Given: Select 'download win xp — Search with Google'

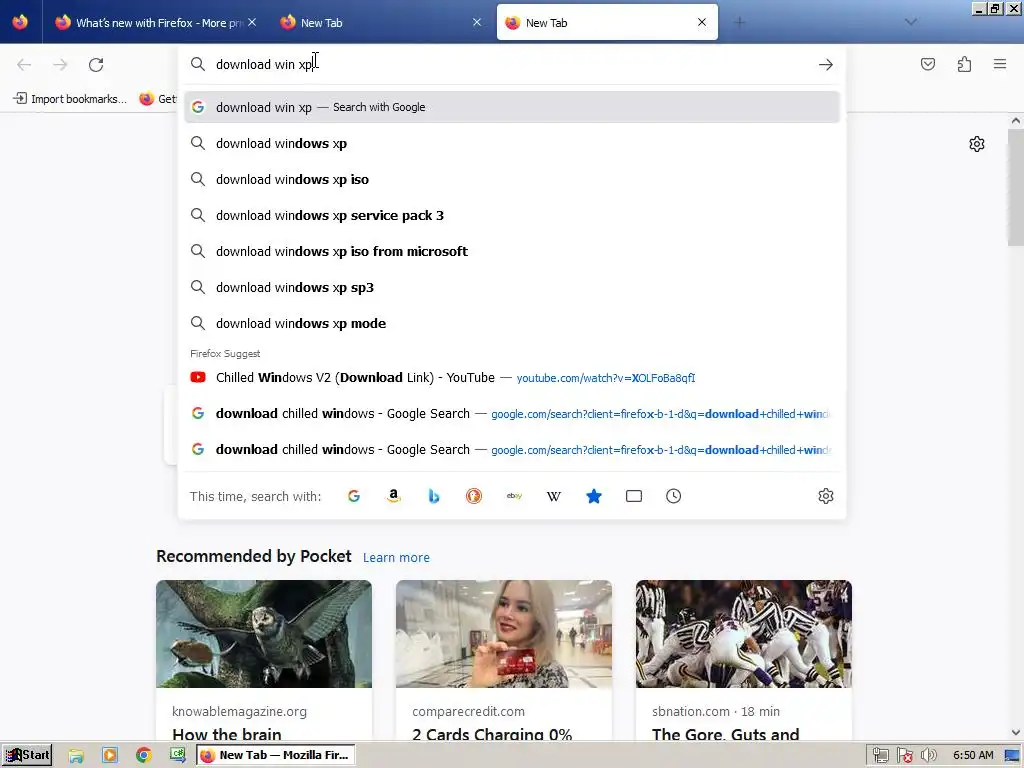Looking at the screenshot, I should coord(512,107).
